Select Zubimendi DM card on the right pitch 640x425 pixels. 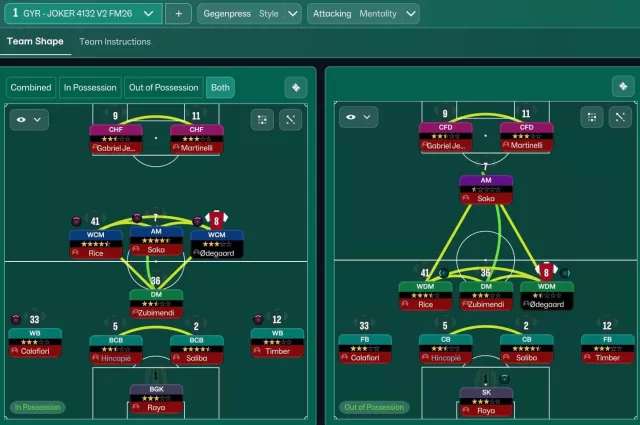[486, 296]
